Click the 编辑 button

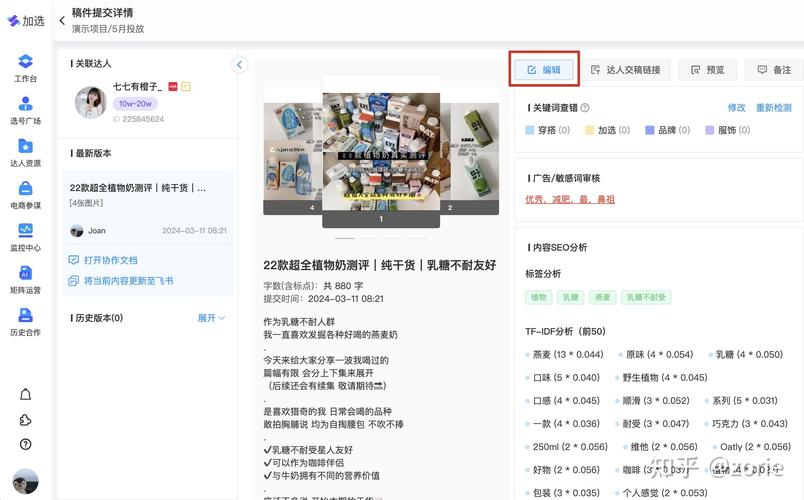(x=544, y=70)
